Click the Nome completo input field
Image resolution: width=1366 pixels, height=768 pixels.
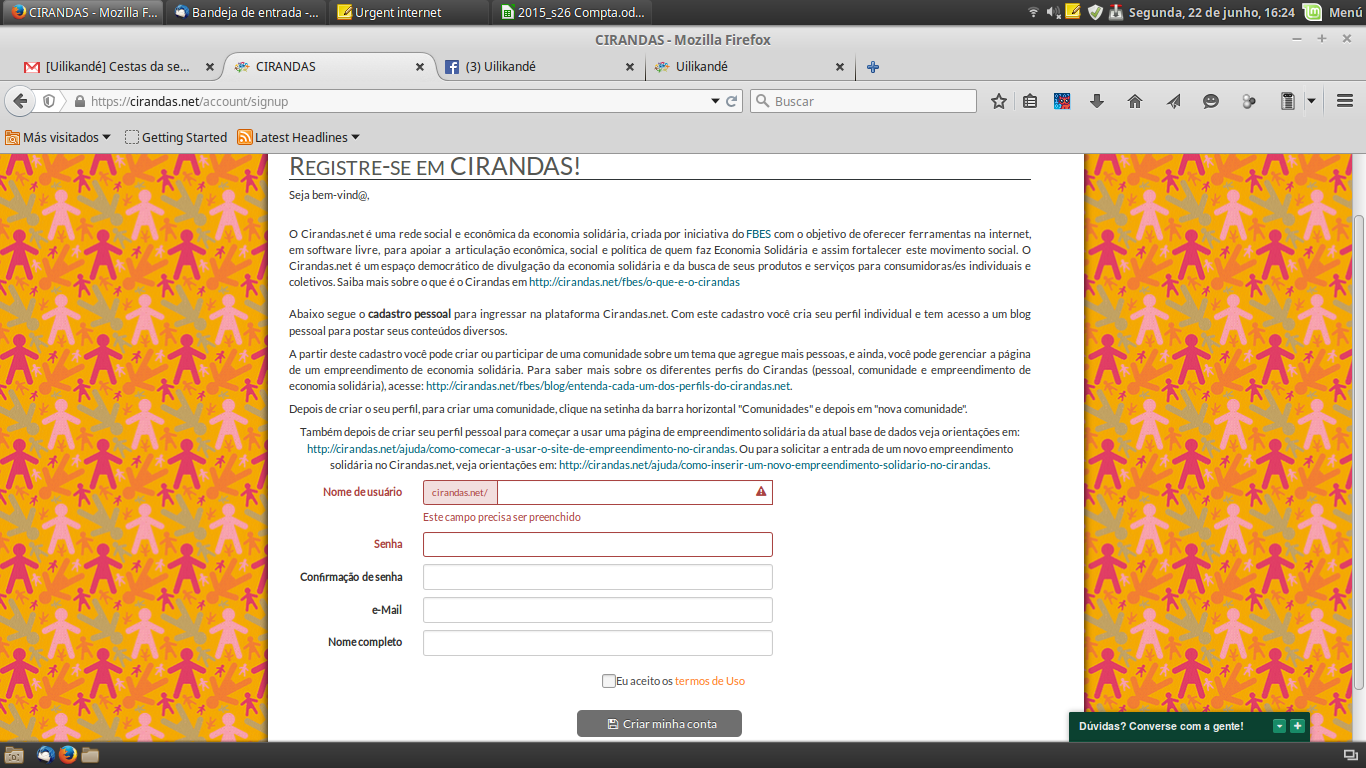tap(598, 643)
